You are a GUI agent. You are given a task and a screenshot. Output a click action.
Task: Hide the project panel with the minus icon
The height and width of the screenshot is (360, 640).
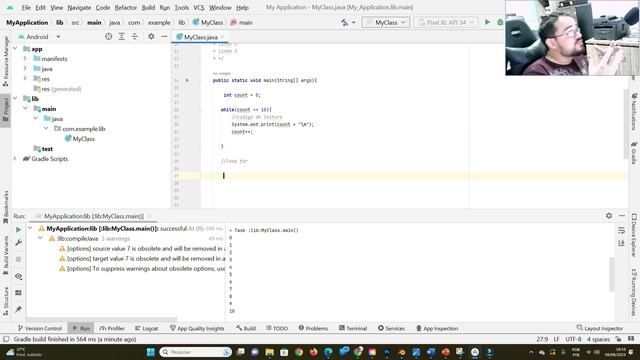pos(164,37)
